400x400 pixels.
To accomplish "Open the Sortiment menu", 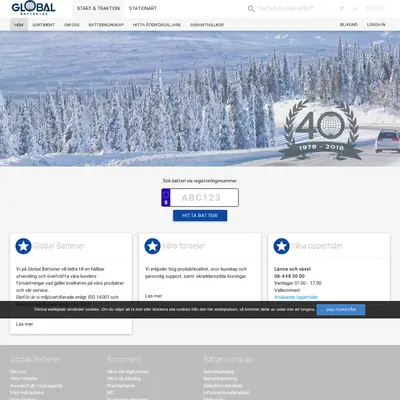I will click(x=43, y=25).
